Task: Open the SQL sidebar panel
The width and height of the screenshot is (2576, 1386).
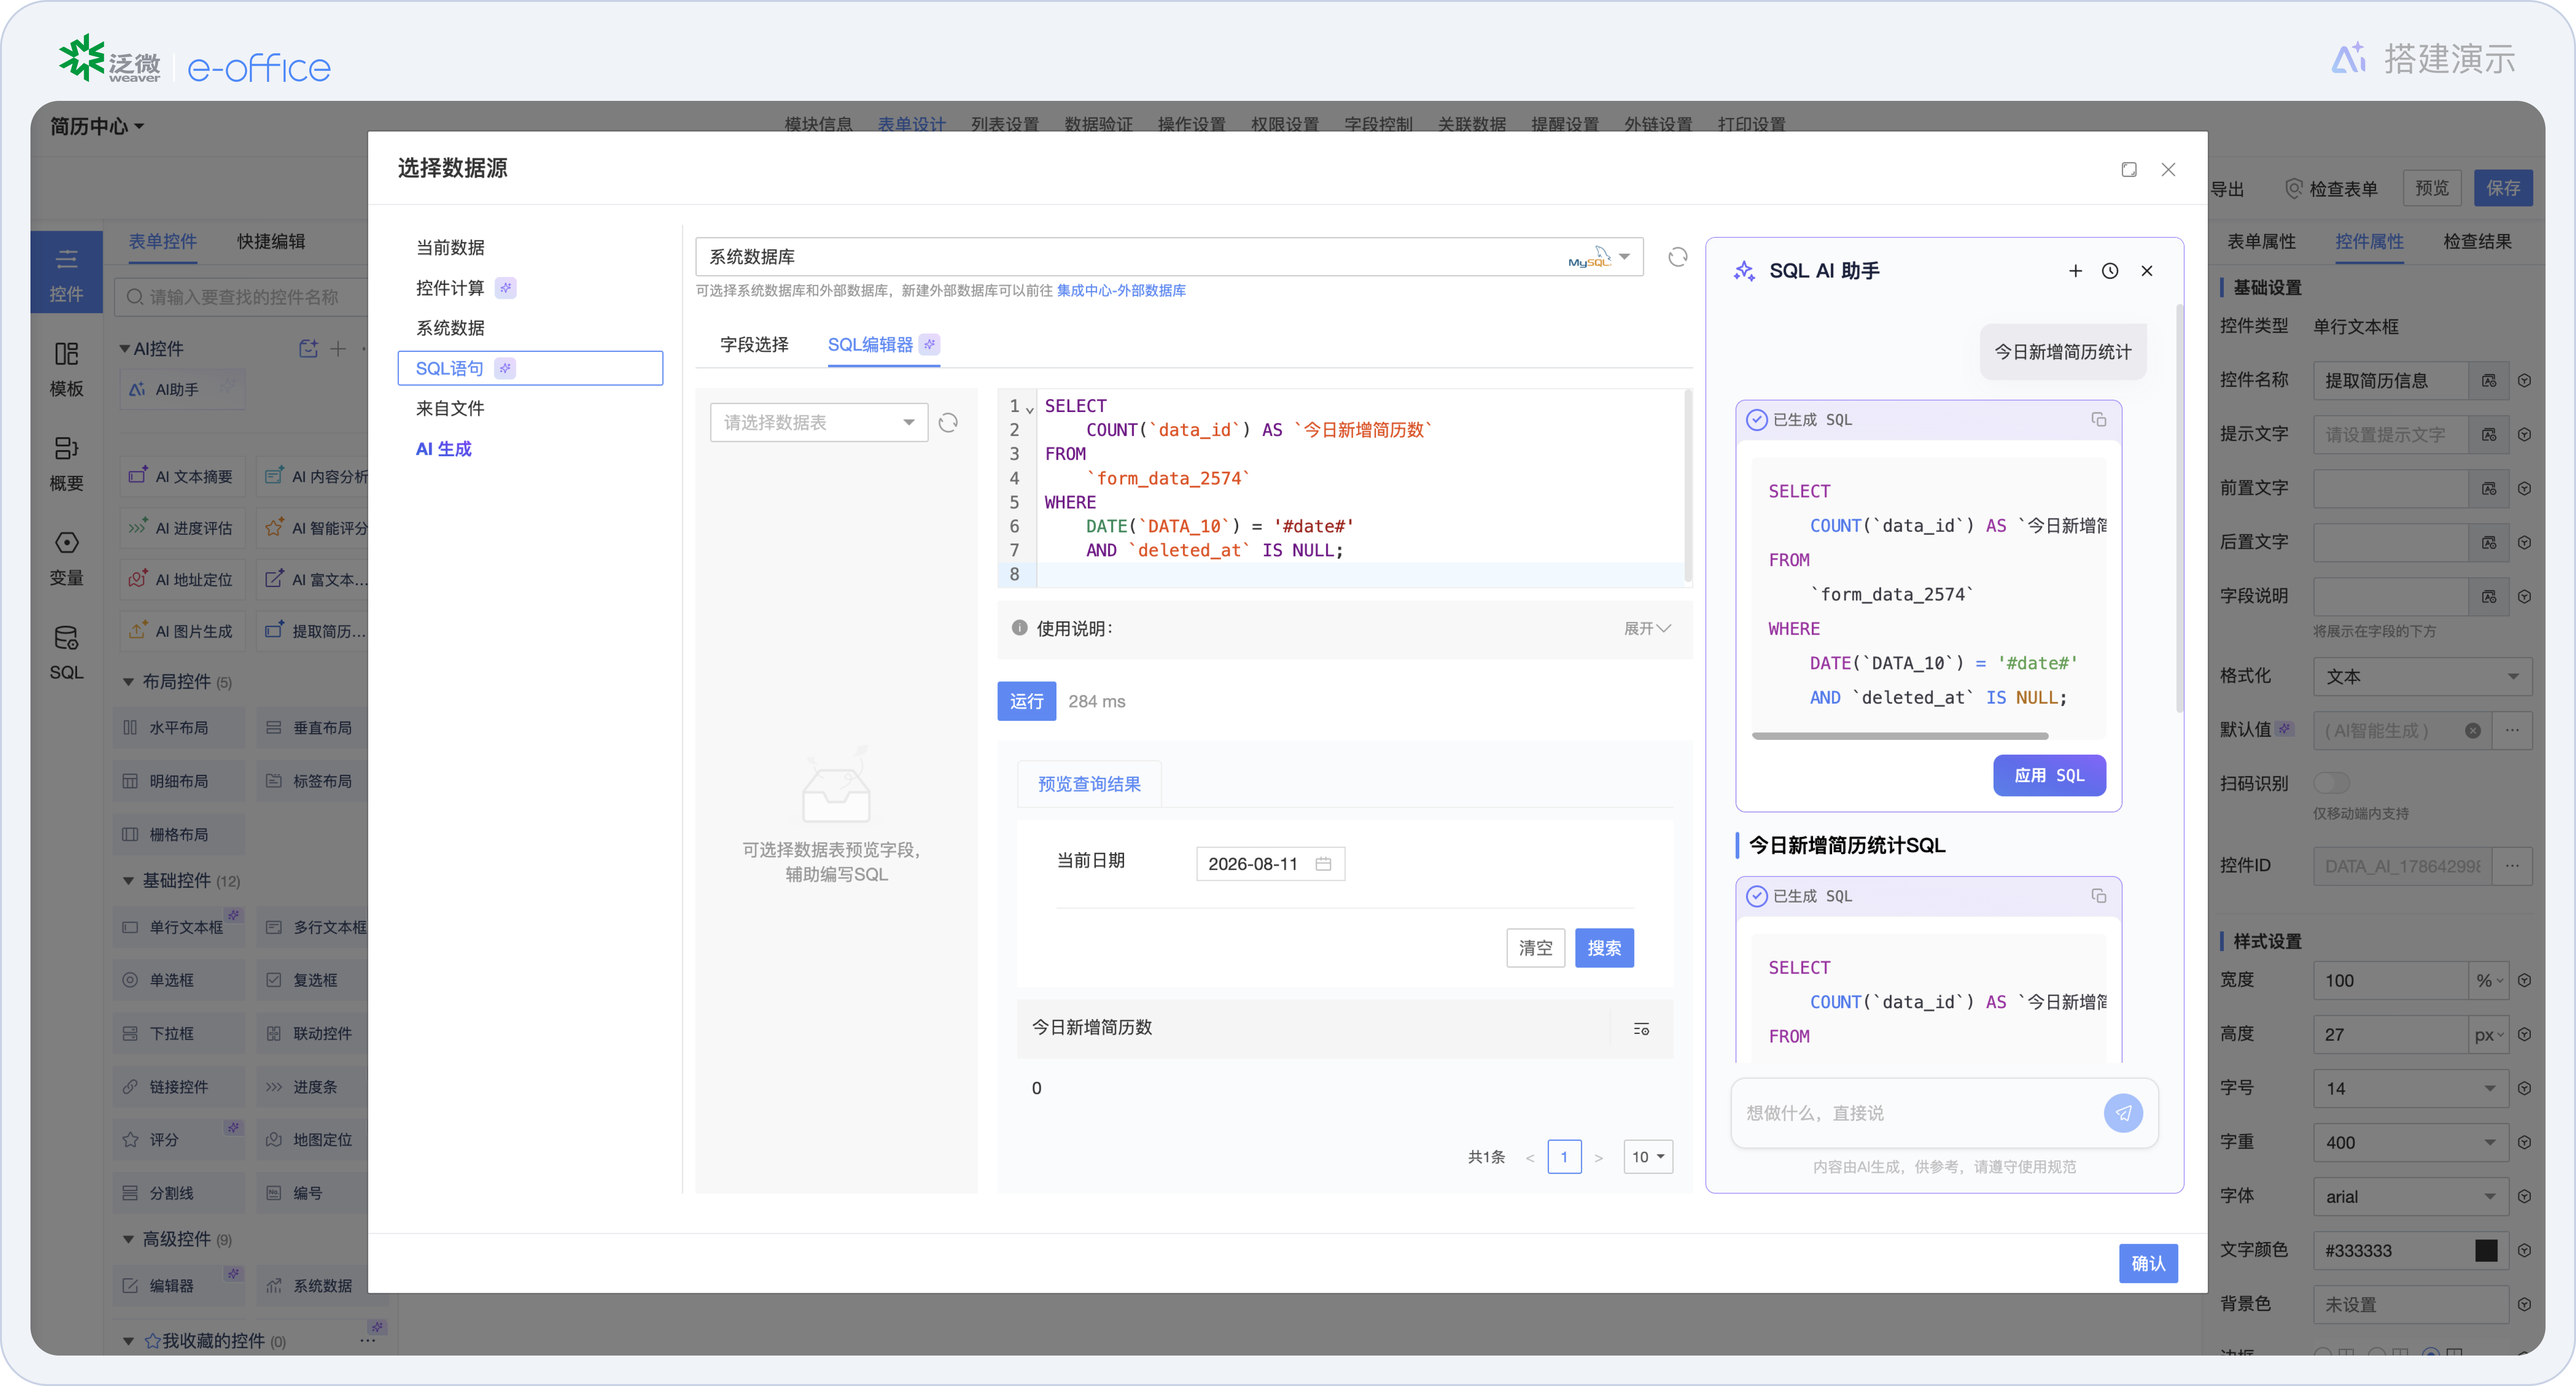Action: [66, 652]
